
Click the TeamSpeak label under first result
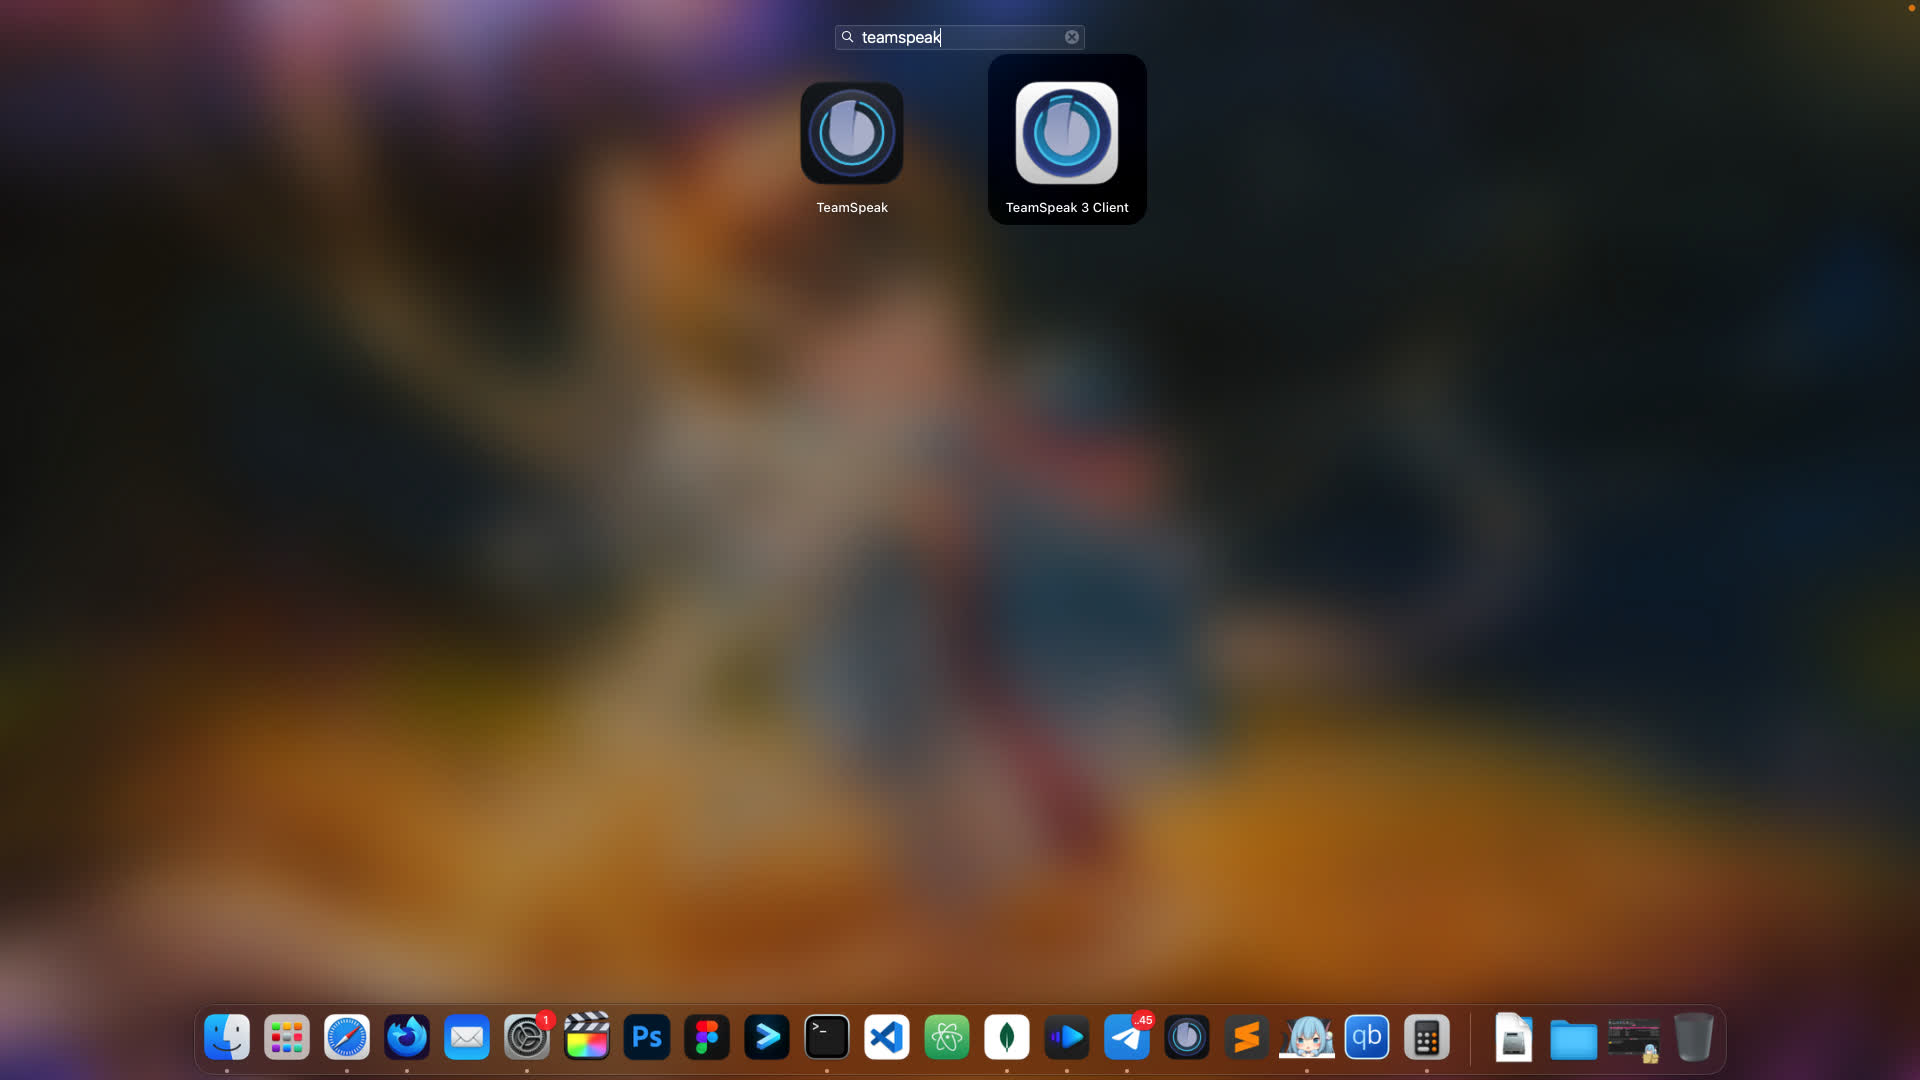[x=852, y=208]
